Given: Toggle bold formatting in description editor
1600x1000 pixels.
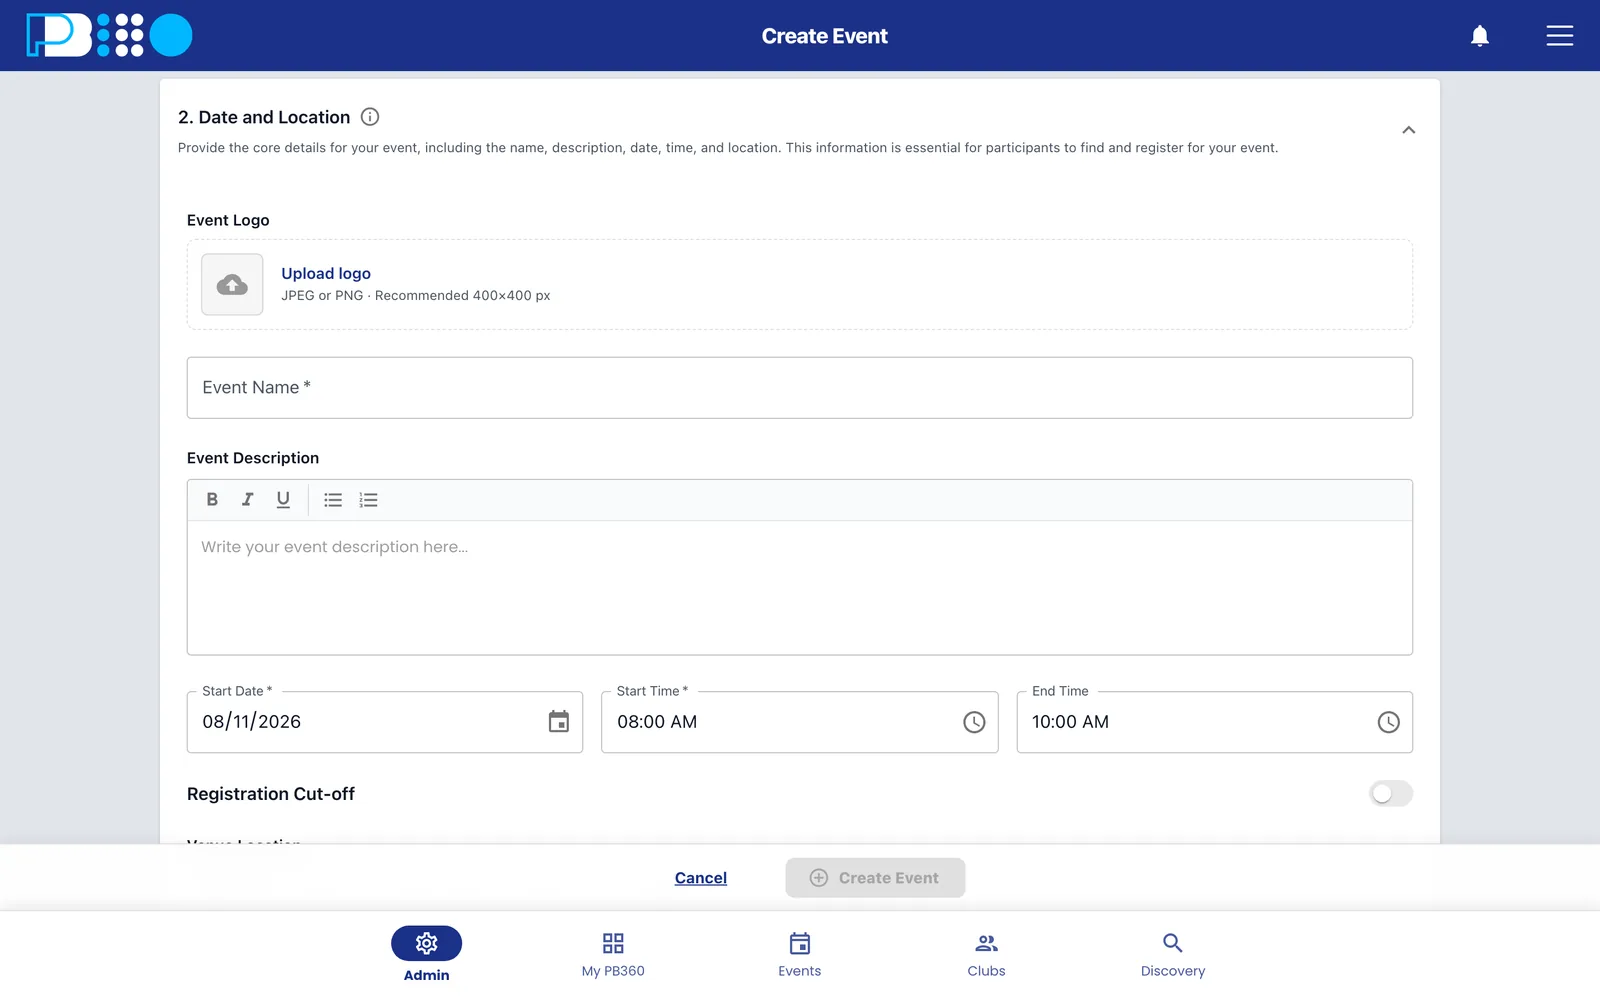Looking at the screenshot, I should coord(212,500).
